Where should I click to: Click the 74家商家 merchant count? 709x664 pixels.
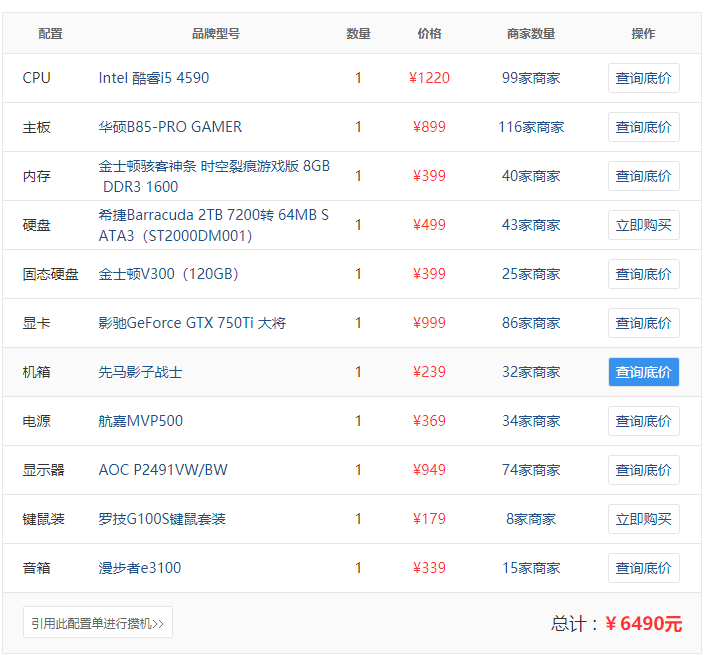[531, 470]
